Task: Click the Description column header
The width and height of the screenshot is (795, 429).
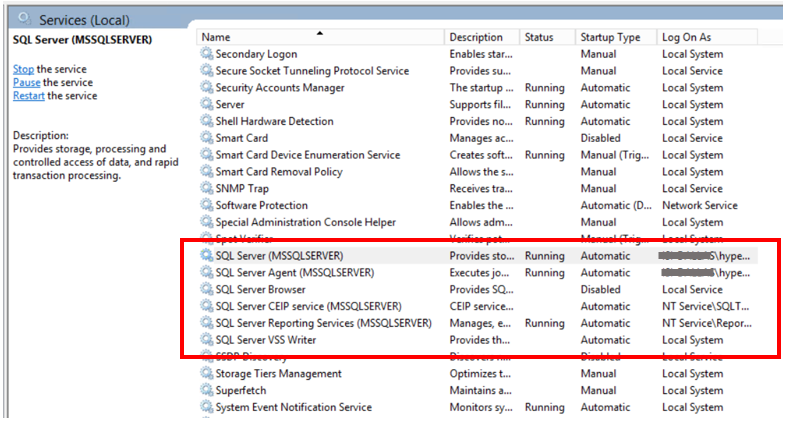Action: click(482, 37)
